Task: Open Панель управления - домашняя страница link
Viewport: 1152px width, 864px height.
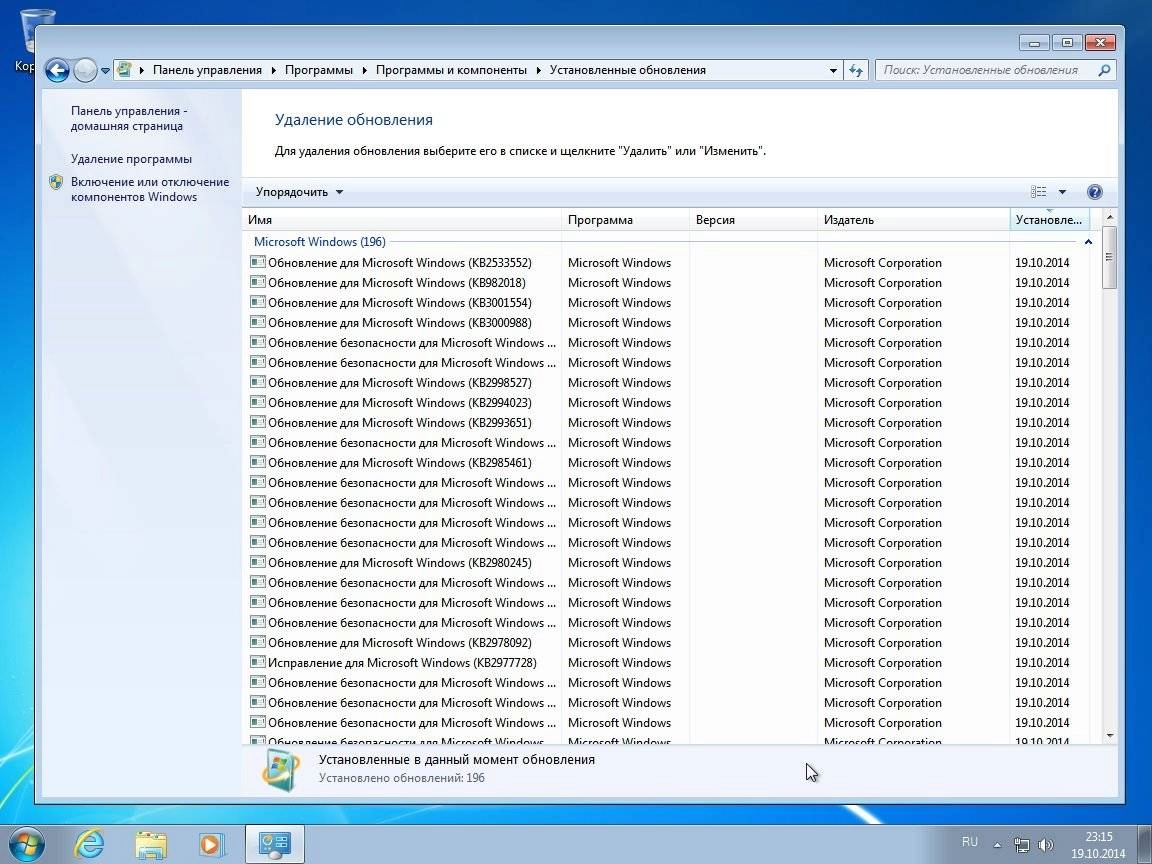Action: click(129, 118)
